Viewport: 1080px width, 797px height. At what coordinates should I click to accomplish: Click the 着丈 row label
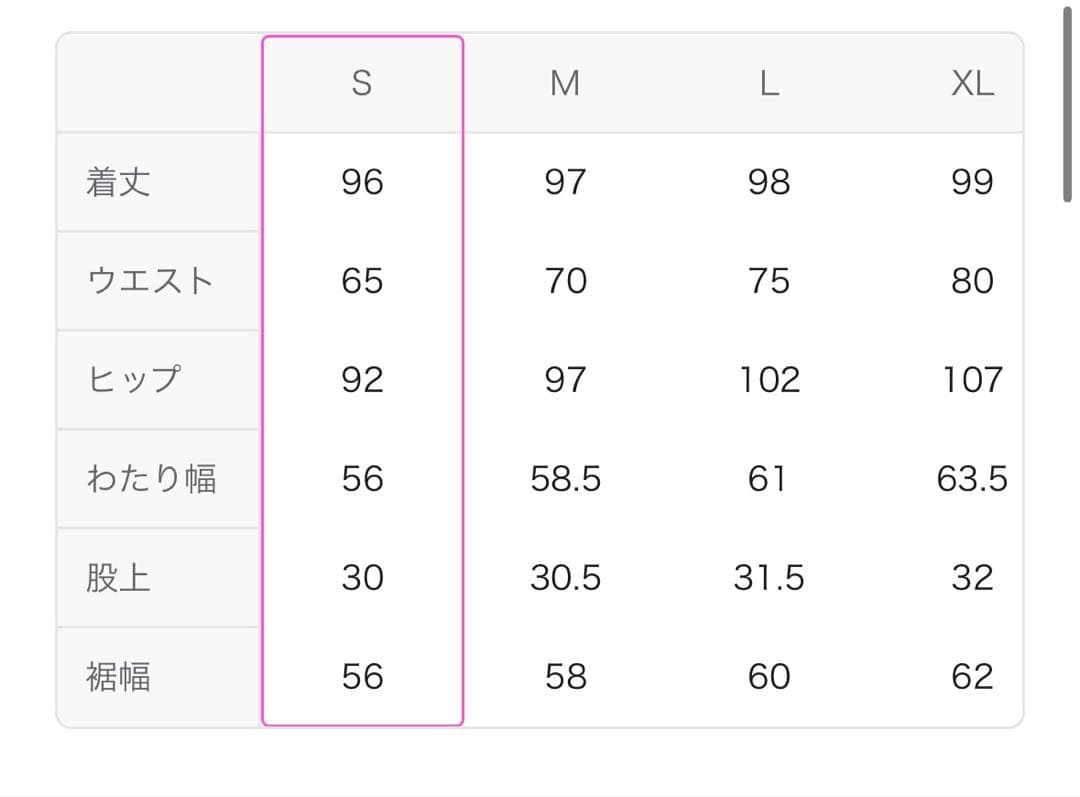coord(119,183)
